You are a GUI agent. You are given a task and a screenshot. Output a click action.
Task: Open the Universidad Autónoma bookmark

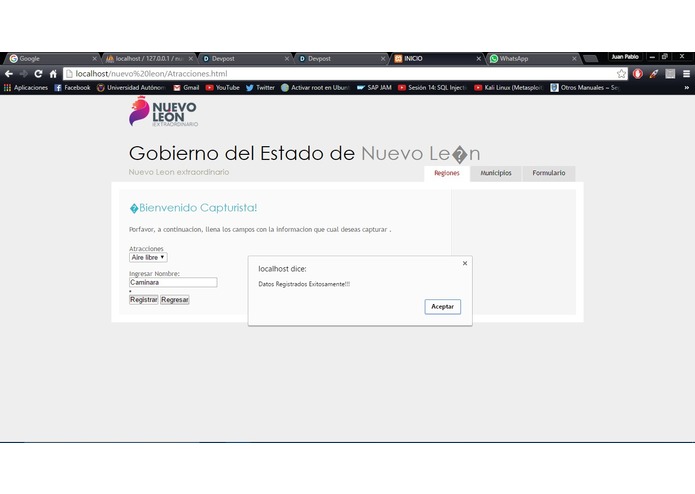click(132, 88)
